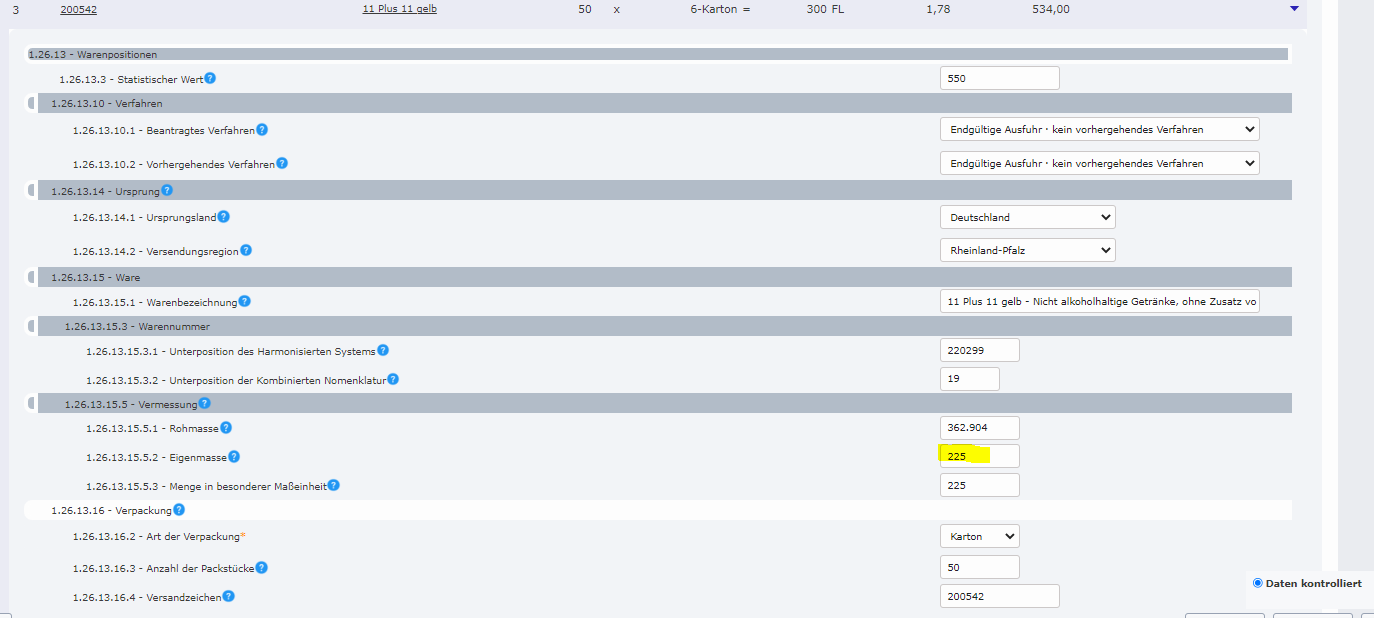1374x618 pixels.
Task: Open article number 200542 link
Action: (x=78, y=9)
